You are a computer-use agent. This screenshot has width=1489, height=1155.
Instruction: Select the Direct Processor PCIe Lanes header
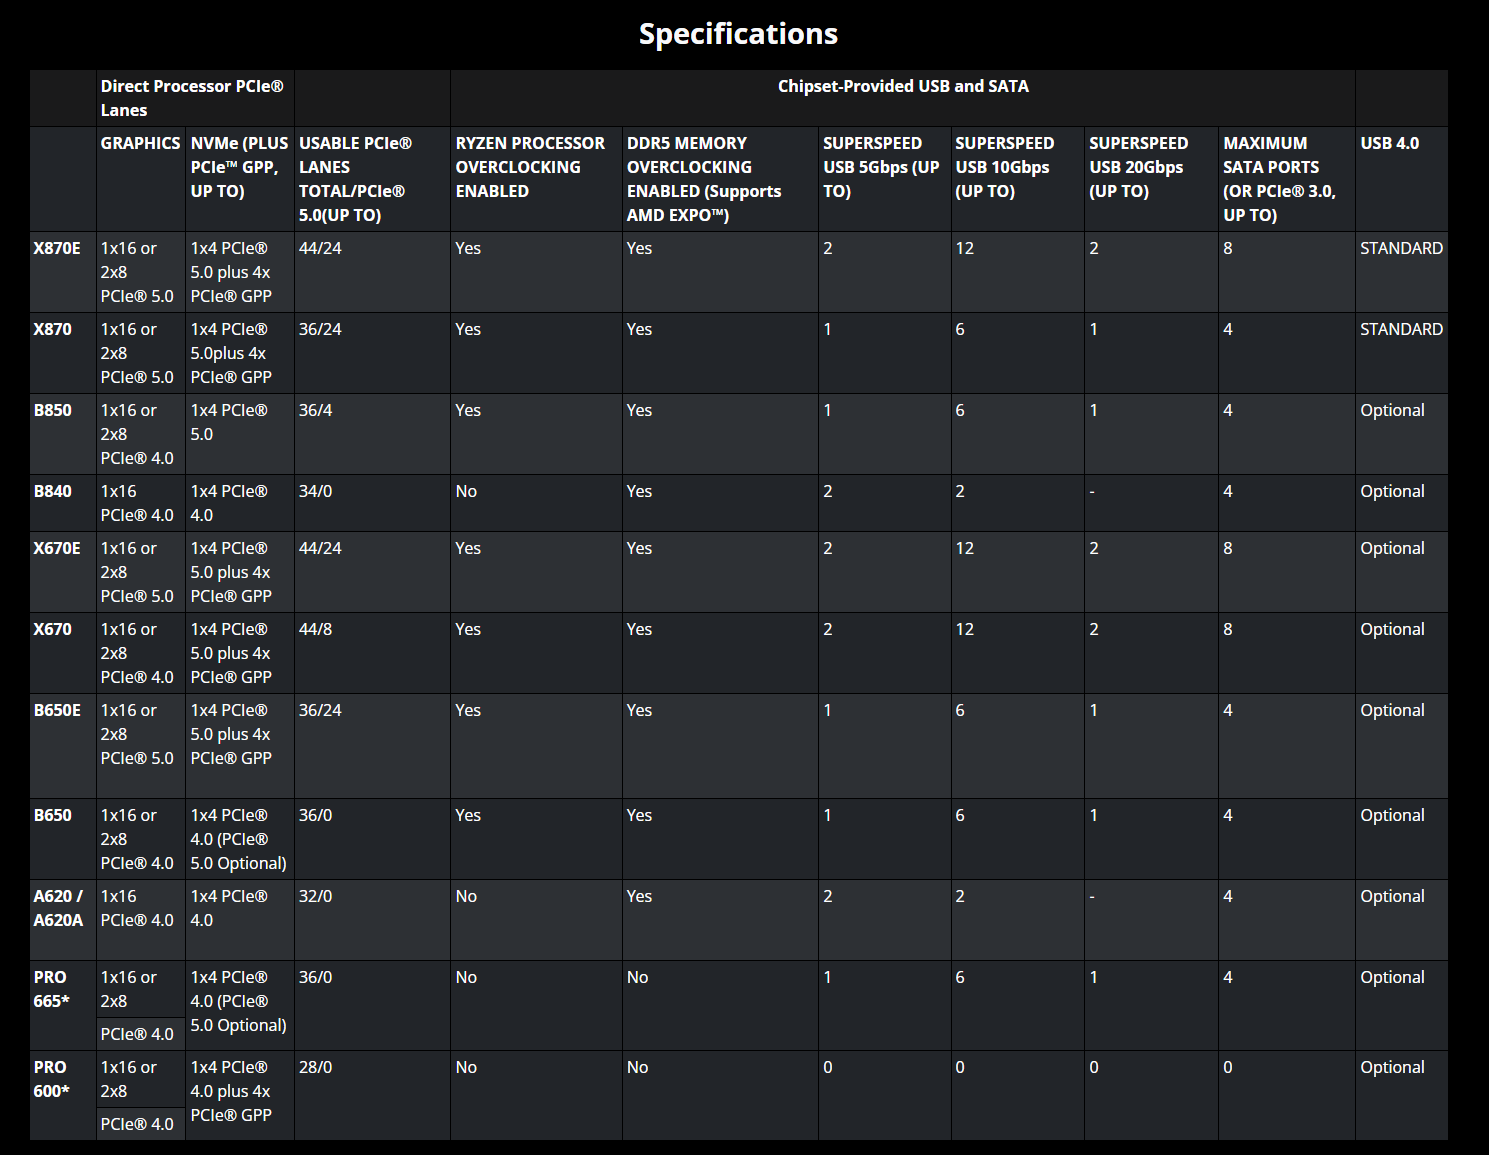192,98
